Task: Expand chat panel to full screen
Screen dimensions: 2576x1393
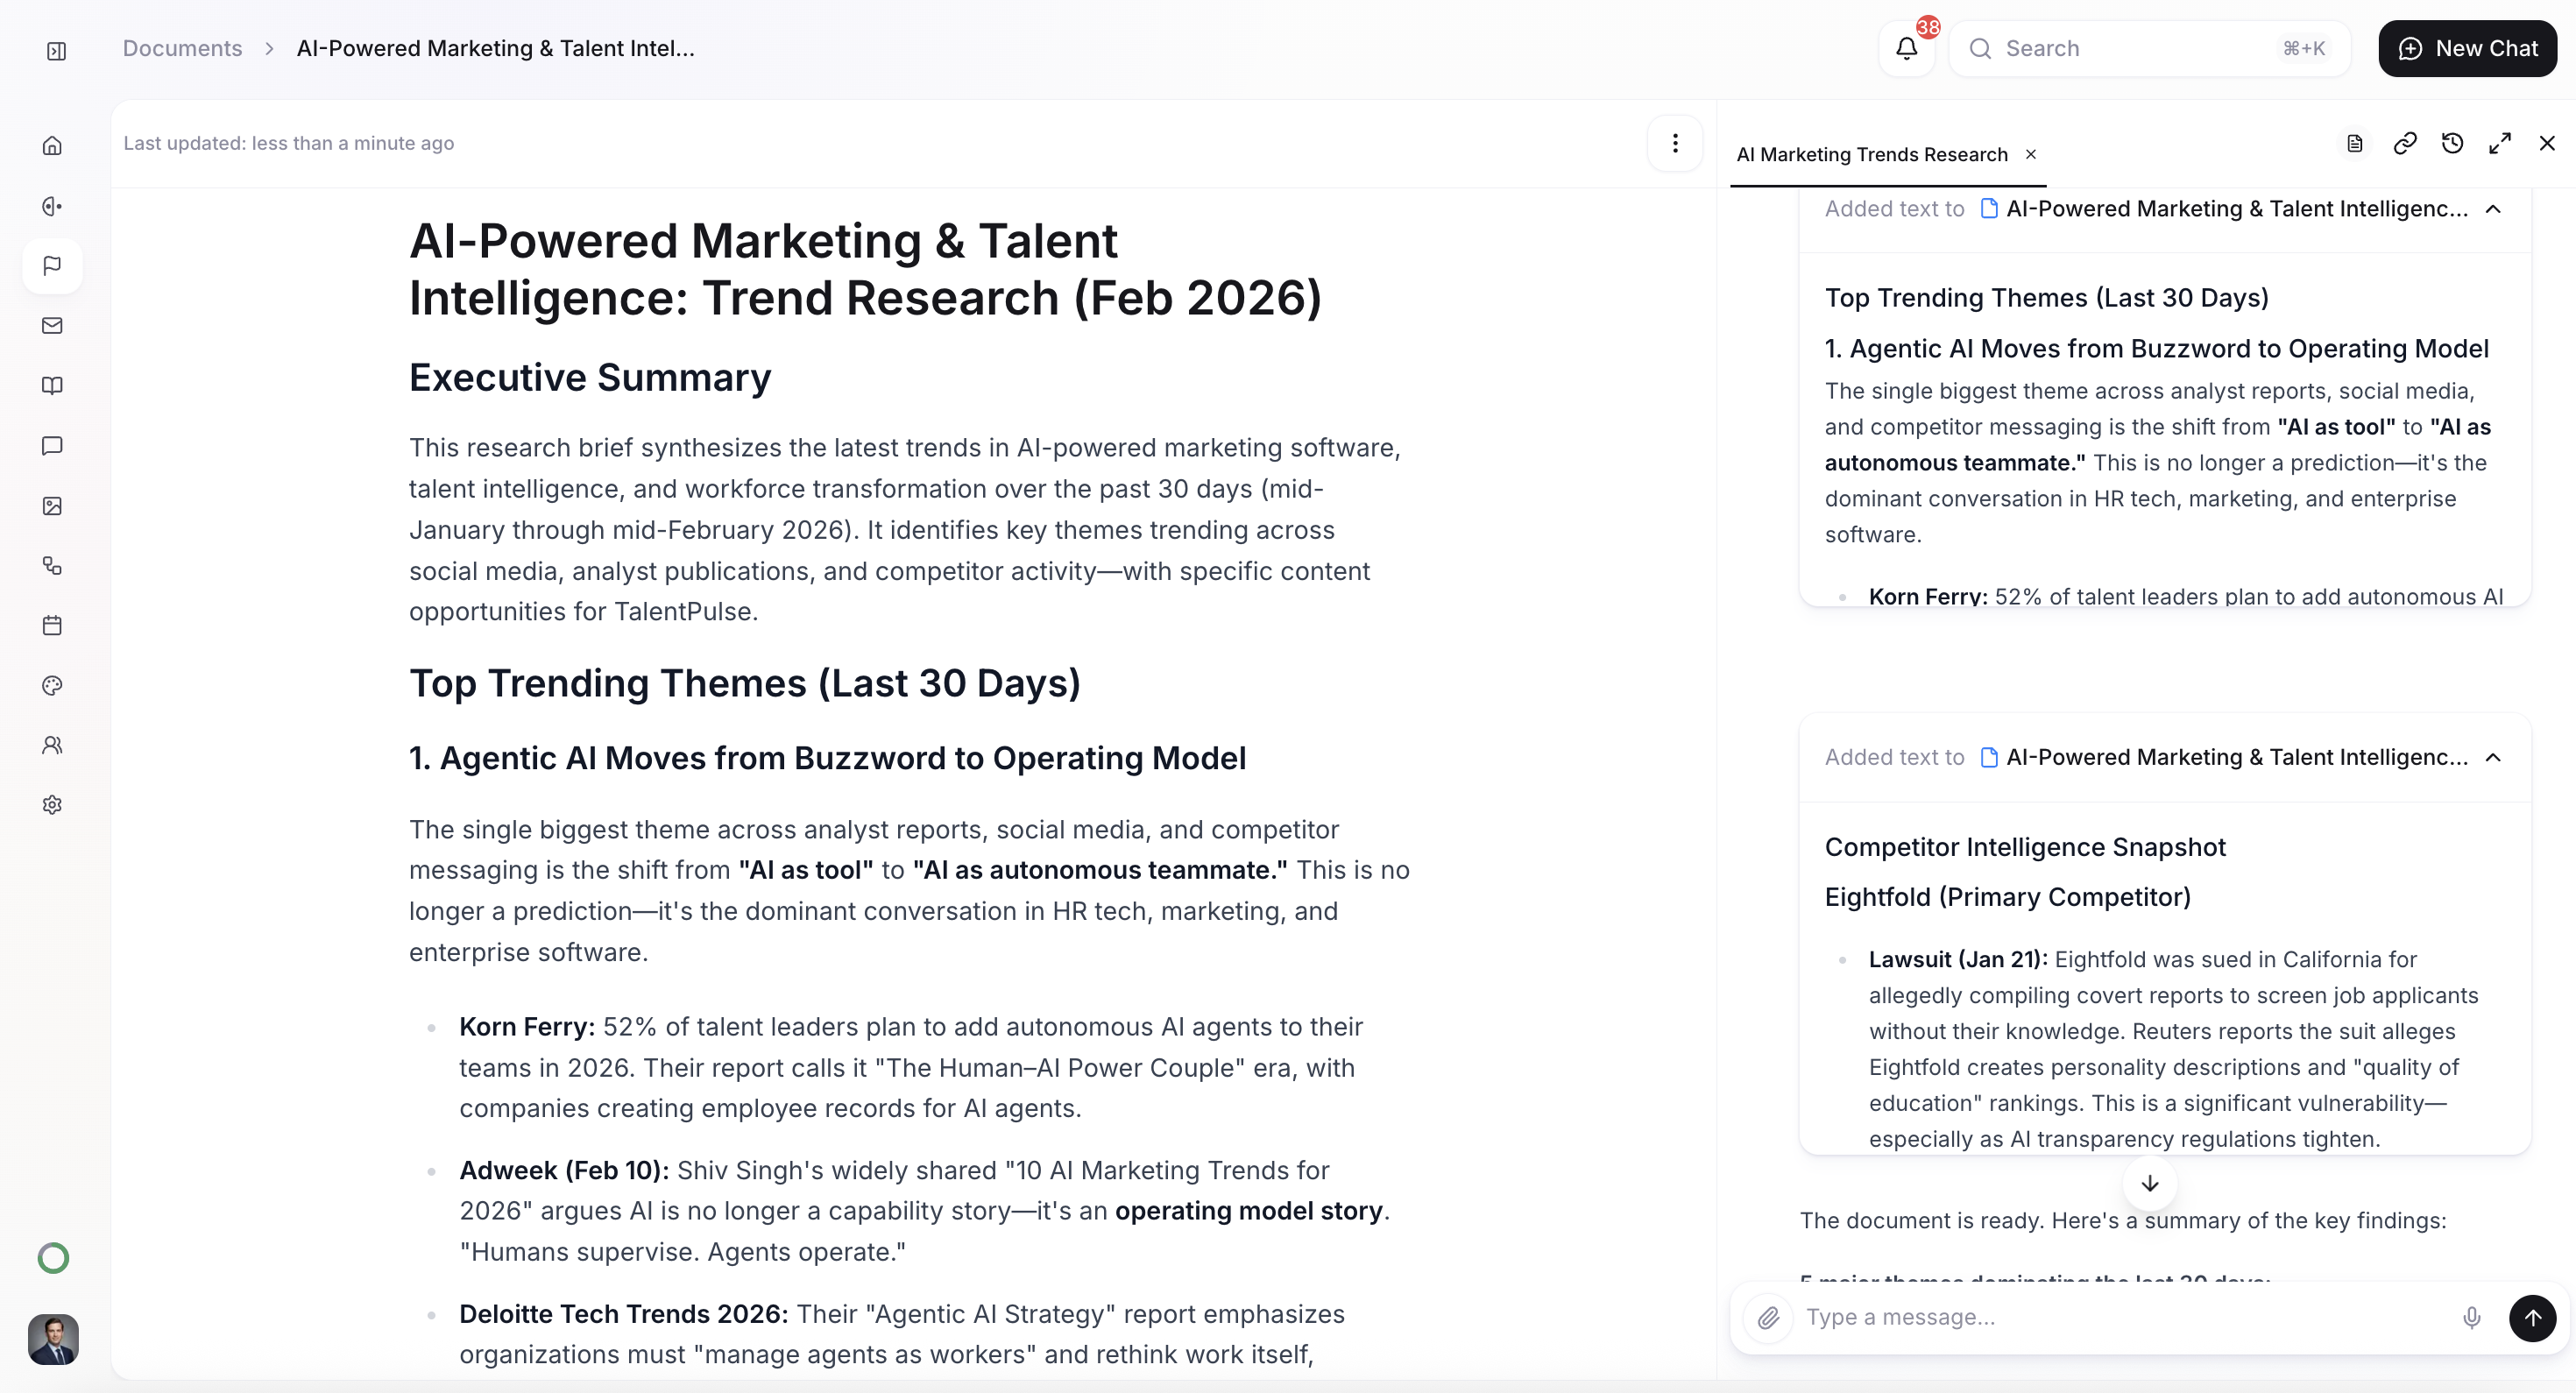Action: click(x=2499, y=144)
